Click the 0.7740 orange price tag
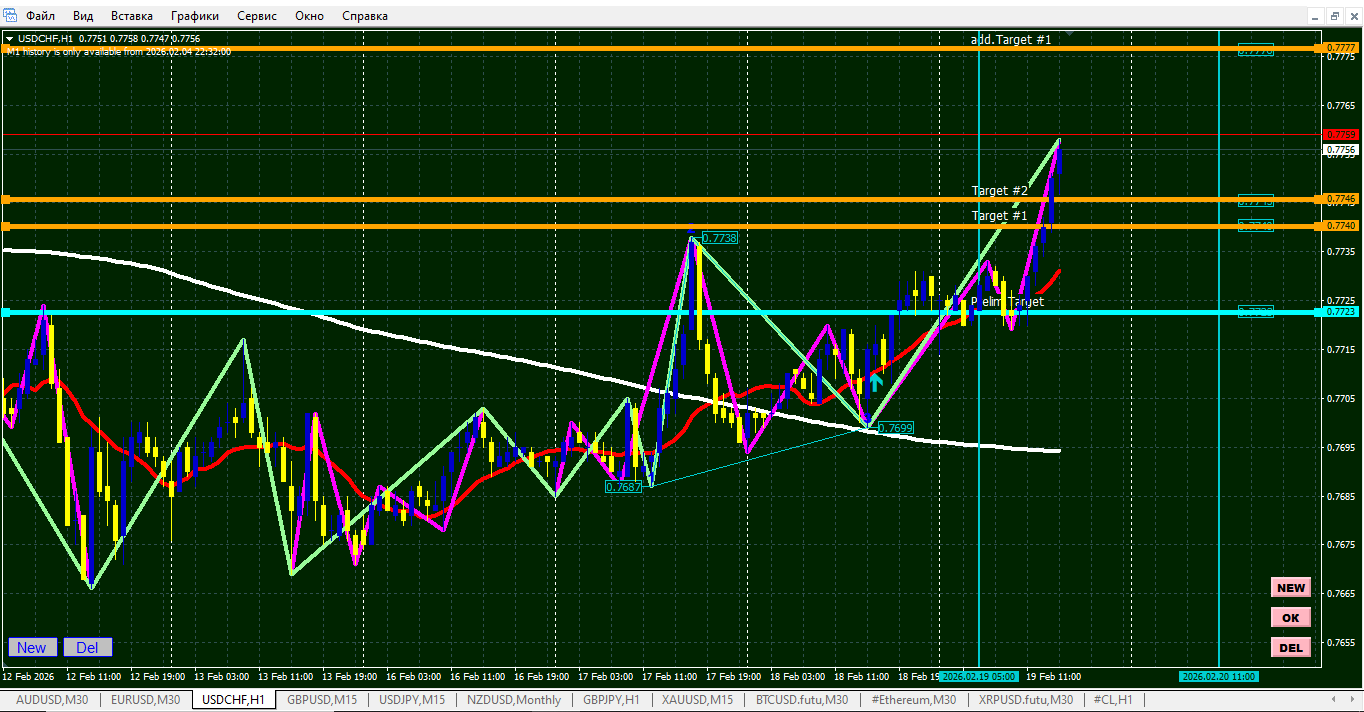Viewport: 1364px width, 712px height. click(1340, 226)
